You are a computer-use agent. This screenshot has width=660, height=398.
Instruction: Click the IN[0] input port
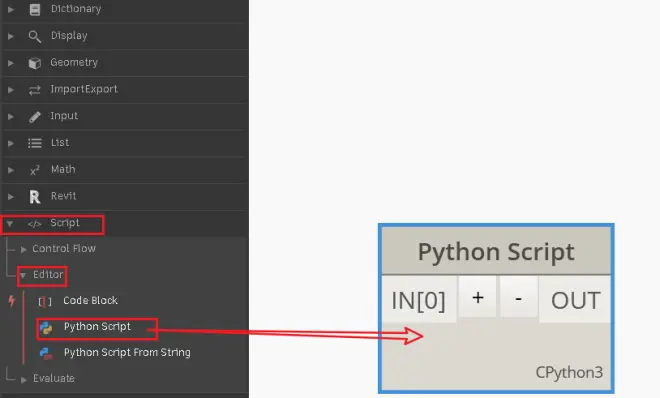click(419, 300)
